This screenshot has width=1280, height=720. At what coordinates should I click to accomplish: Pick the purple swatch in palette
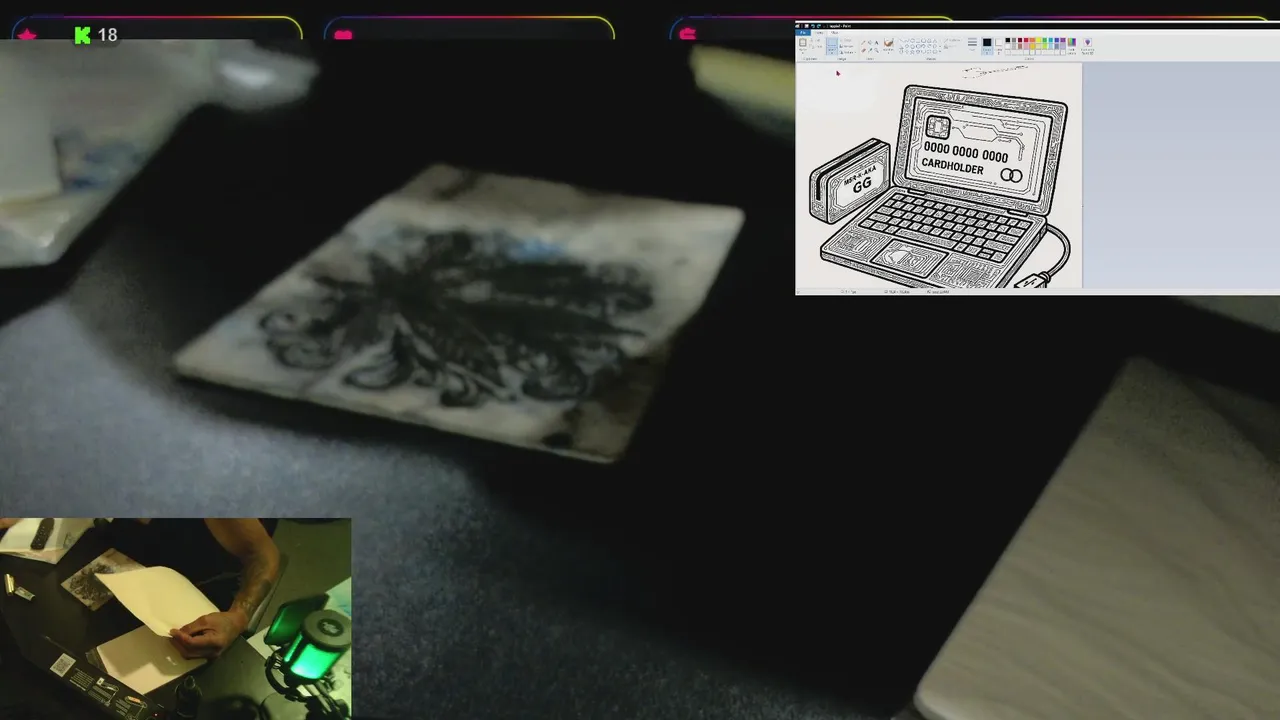1063,40
